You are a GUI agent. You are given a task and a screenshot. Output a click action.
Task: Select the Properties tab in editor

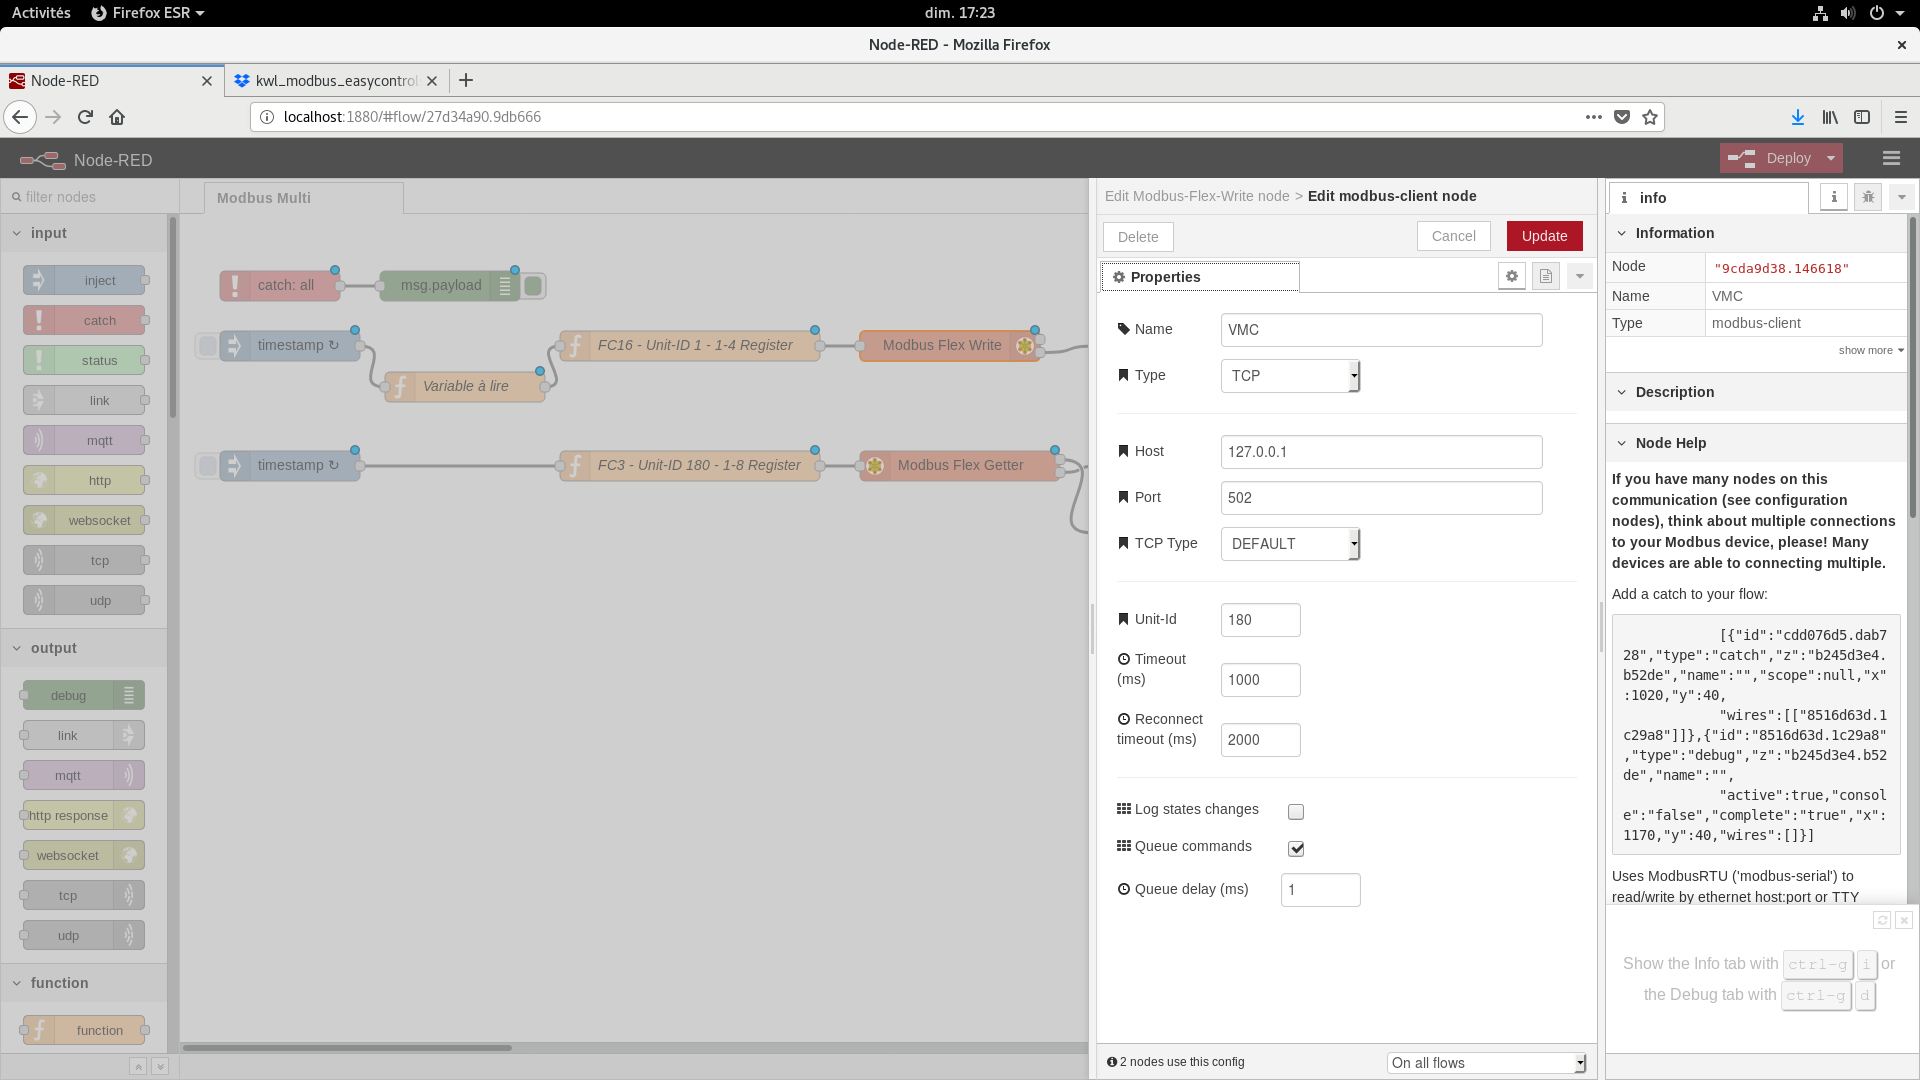coord(1200,277)
